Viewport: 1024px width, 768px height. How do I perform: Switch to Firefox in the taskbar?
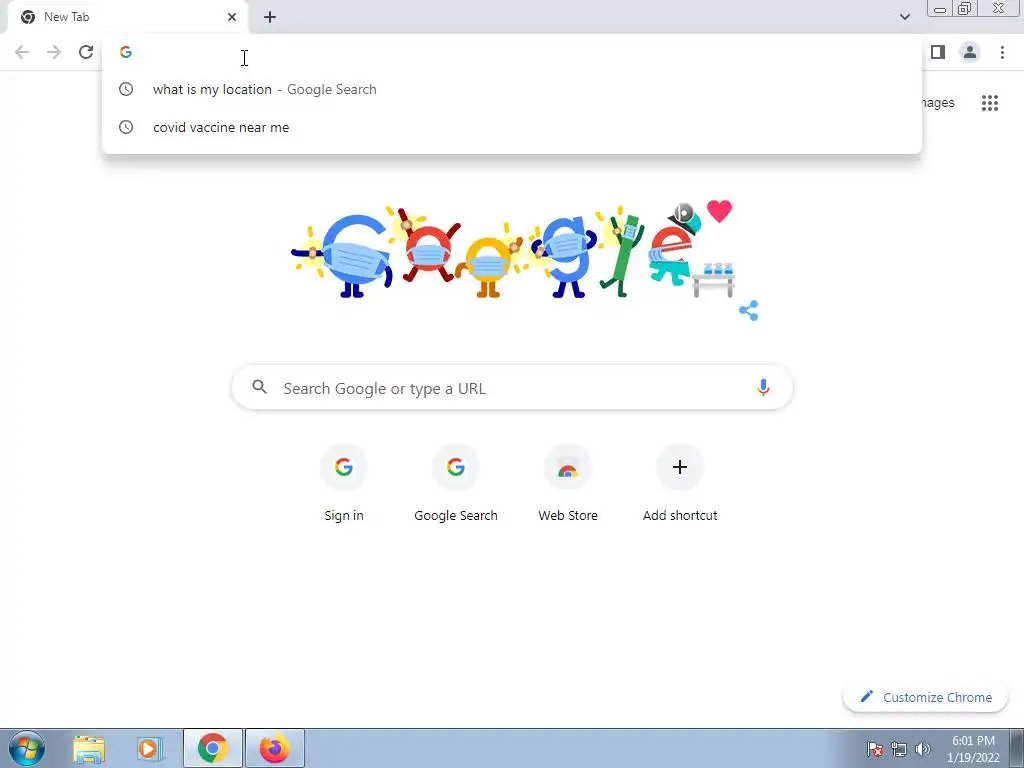275,749
